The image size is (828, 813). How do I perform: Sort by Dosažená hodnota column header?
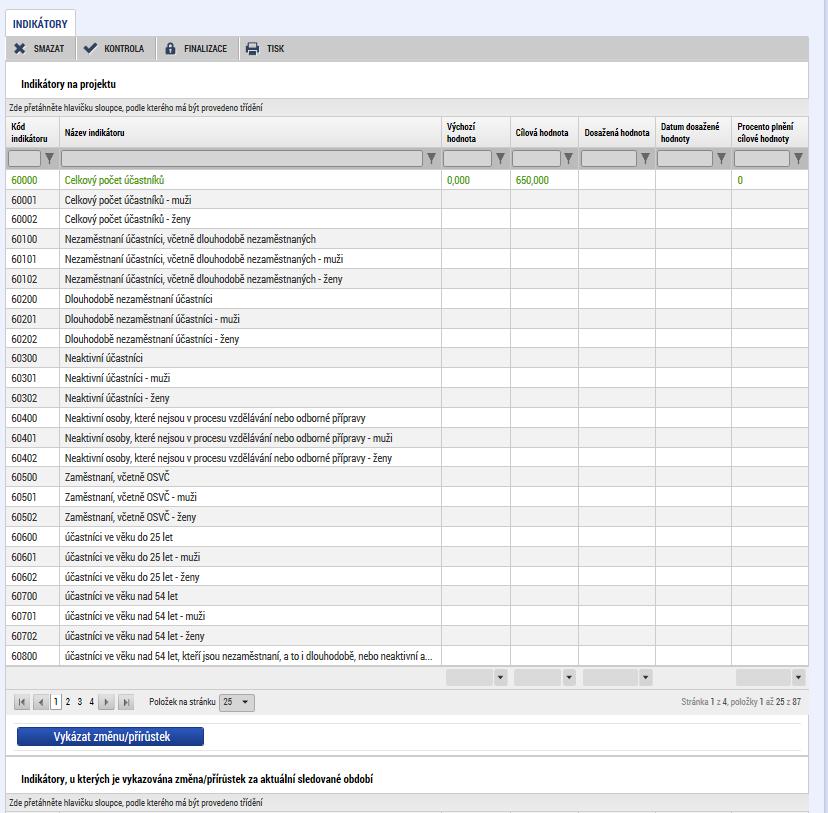pos(617,133)
